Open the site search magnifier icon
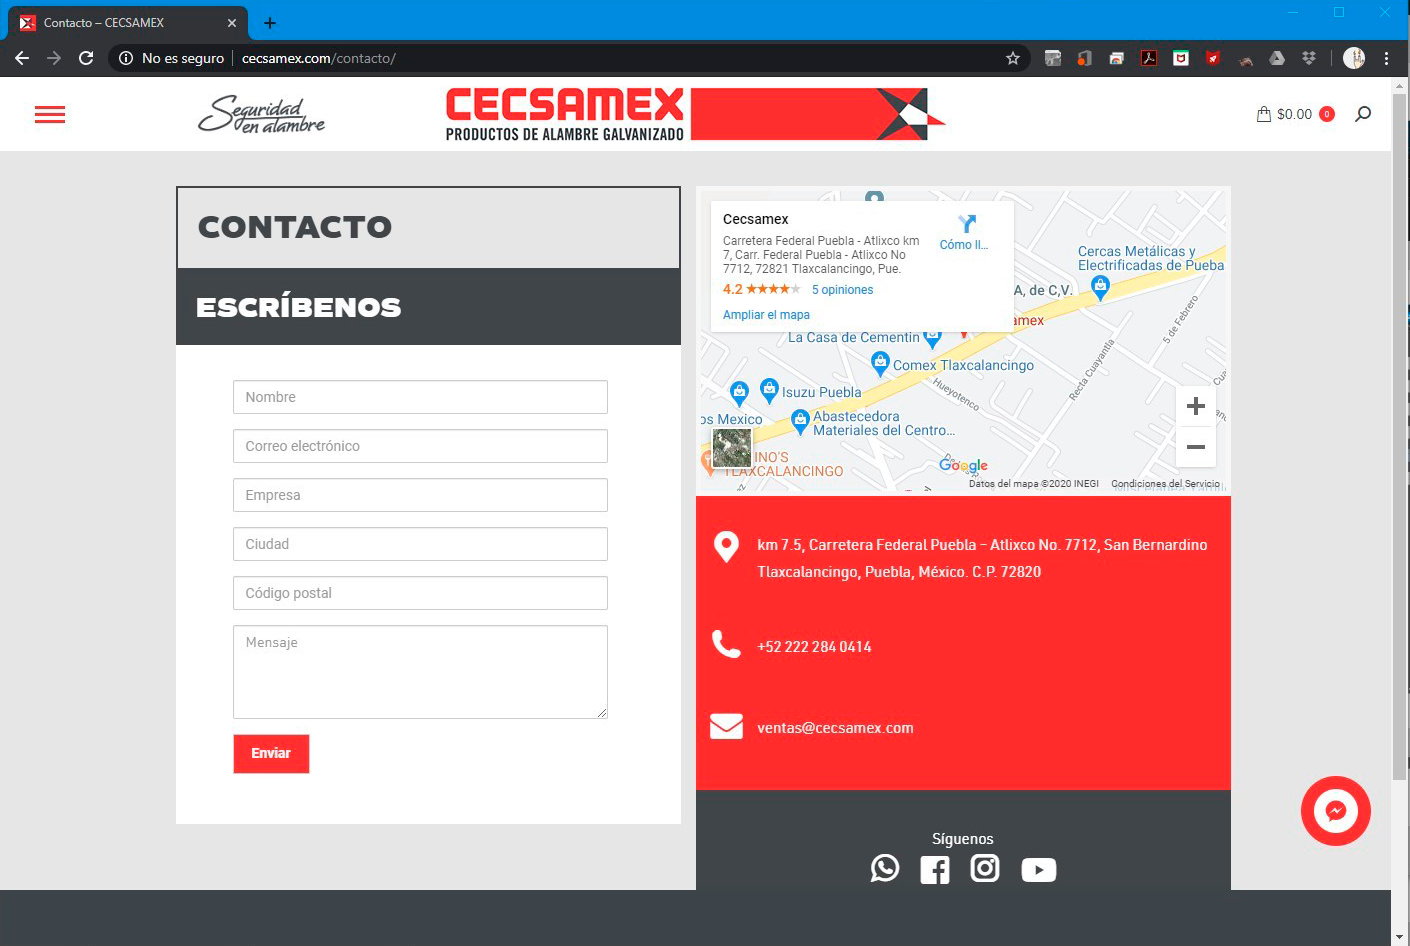The height and width of the screenshot is (946, 1410). [1363, 114]
